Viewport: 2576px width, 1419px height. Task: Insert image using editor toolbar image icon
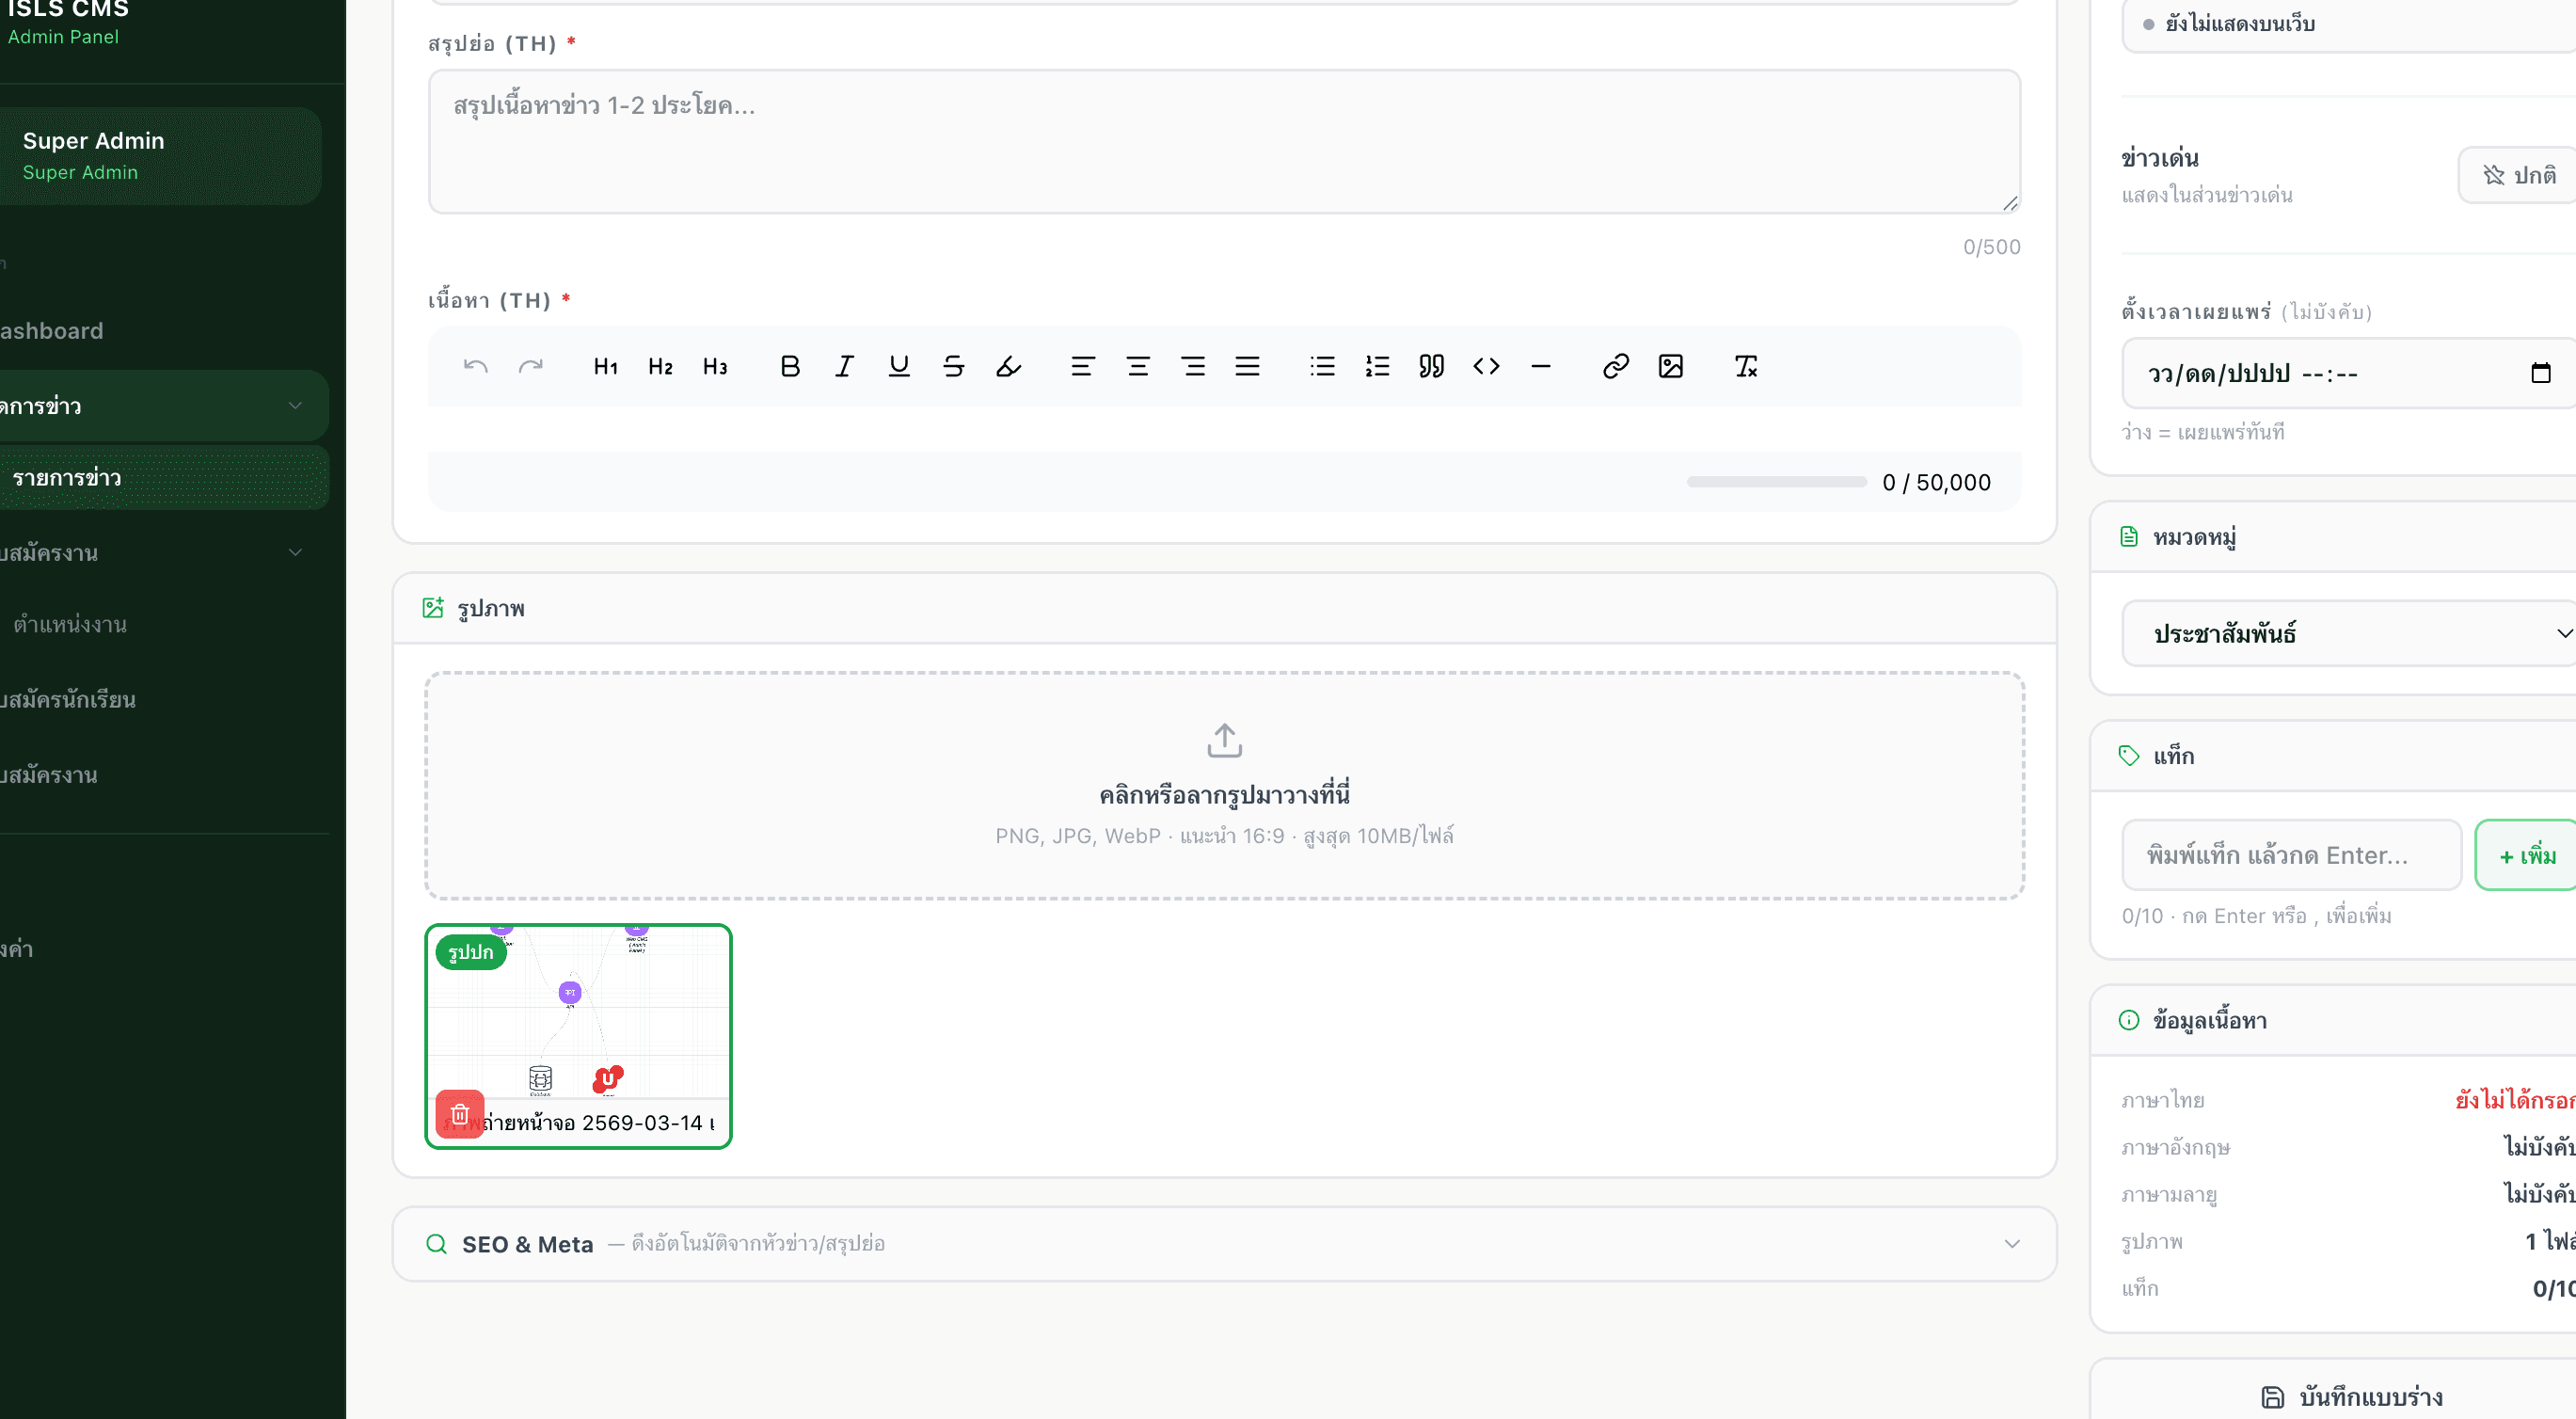1670,367
